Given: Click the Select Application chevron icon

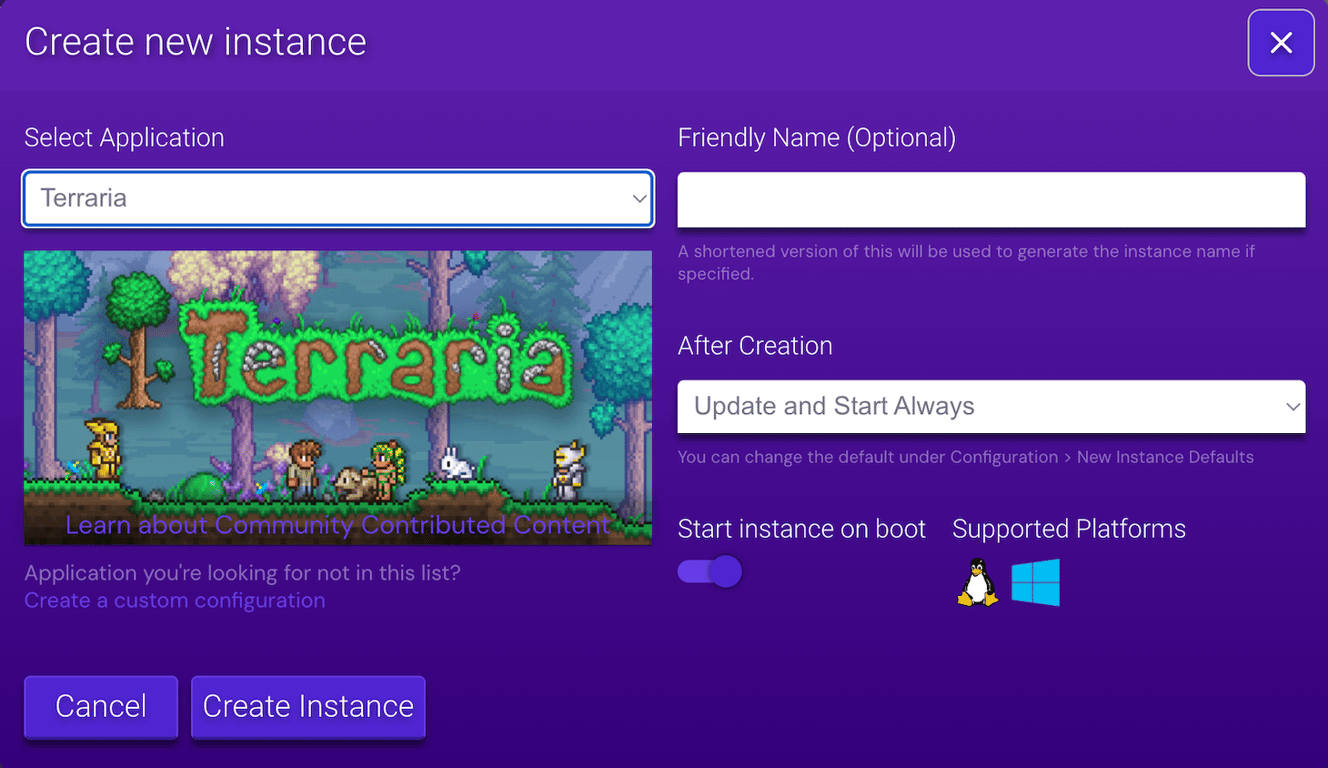Looking at the screenshot, I should tap(639, 199).
